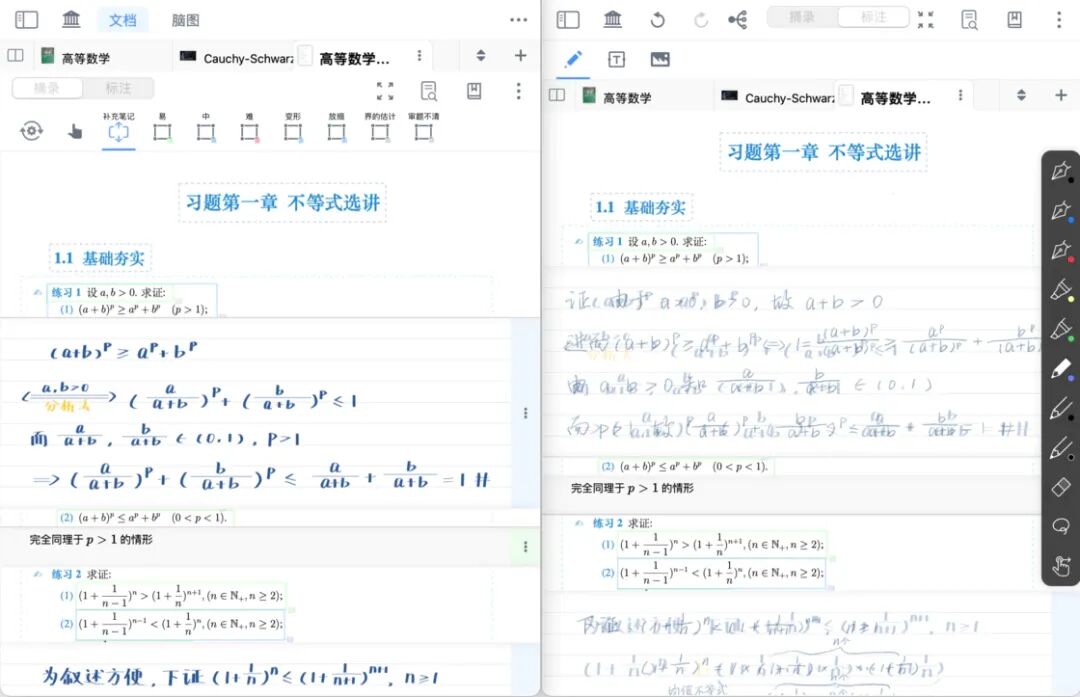The image size is (1080, 697).
Task: Open left pane document toolbar more menu
Action: click(x=519, y=91)
